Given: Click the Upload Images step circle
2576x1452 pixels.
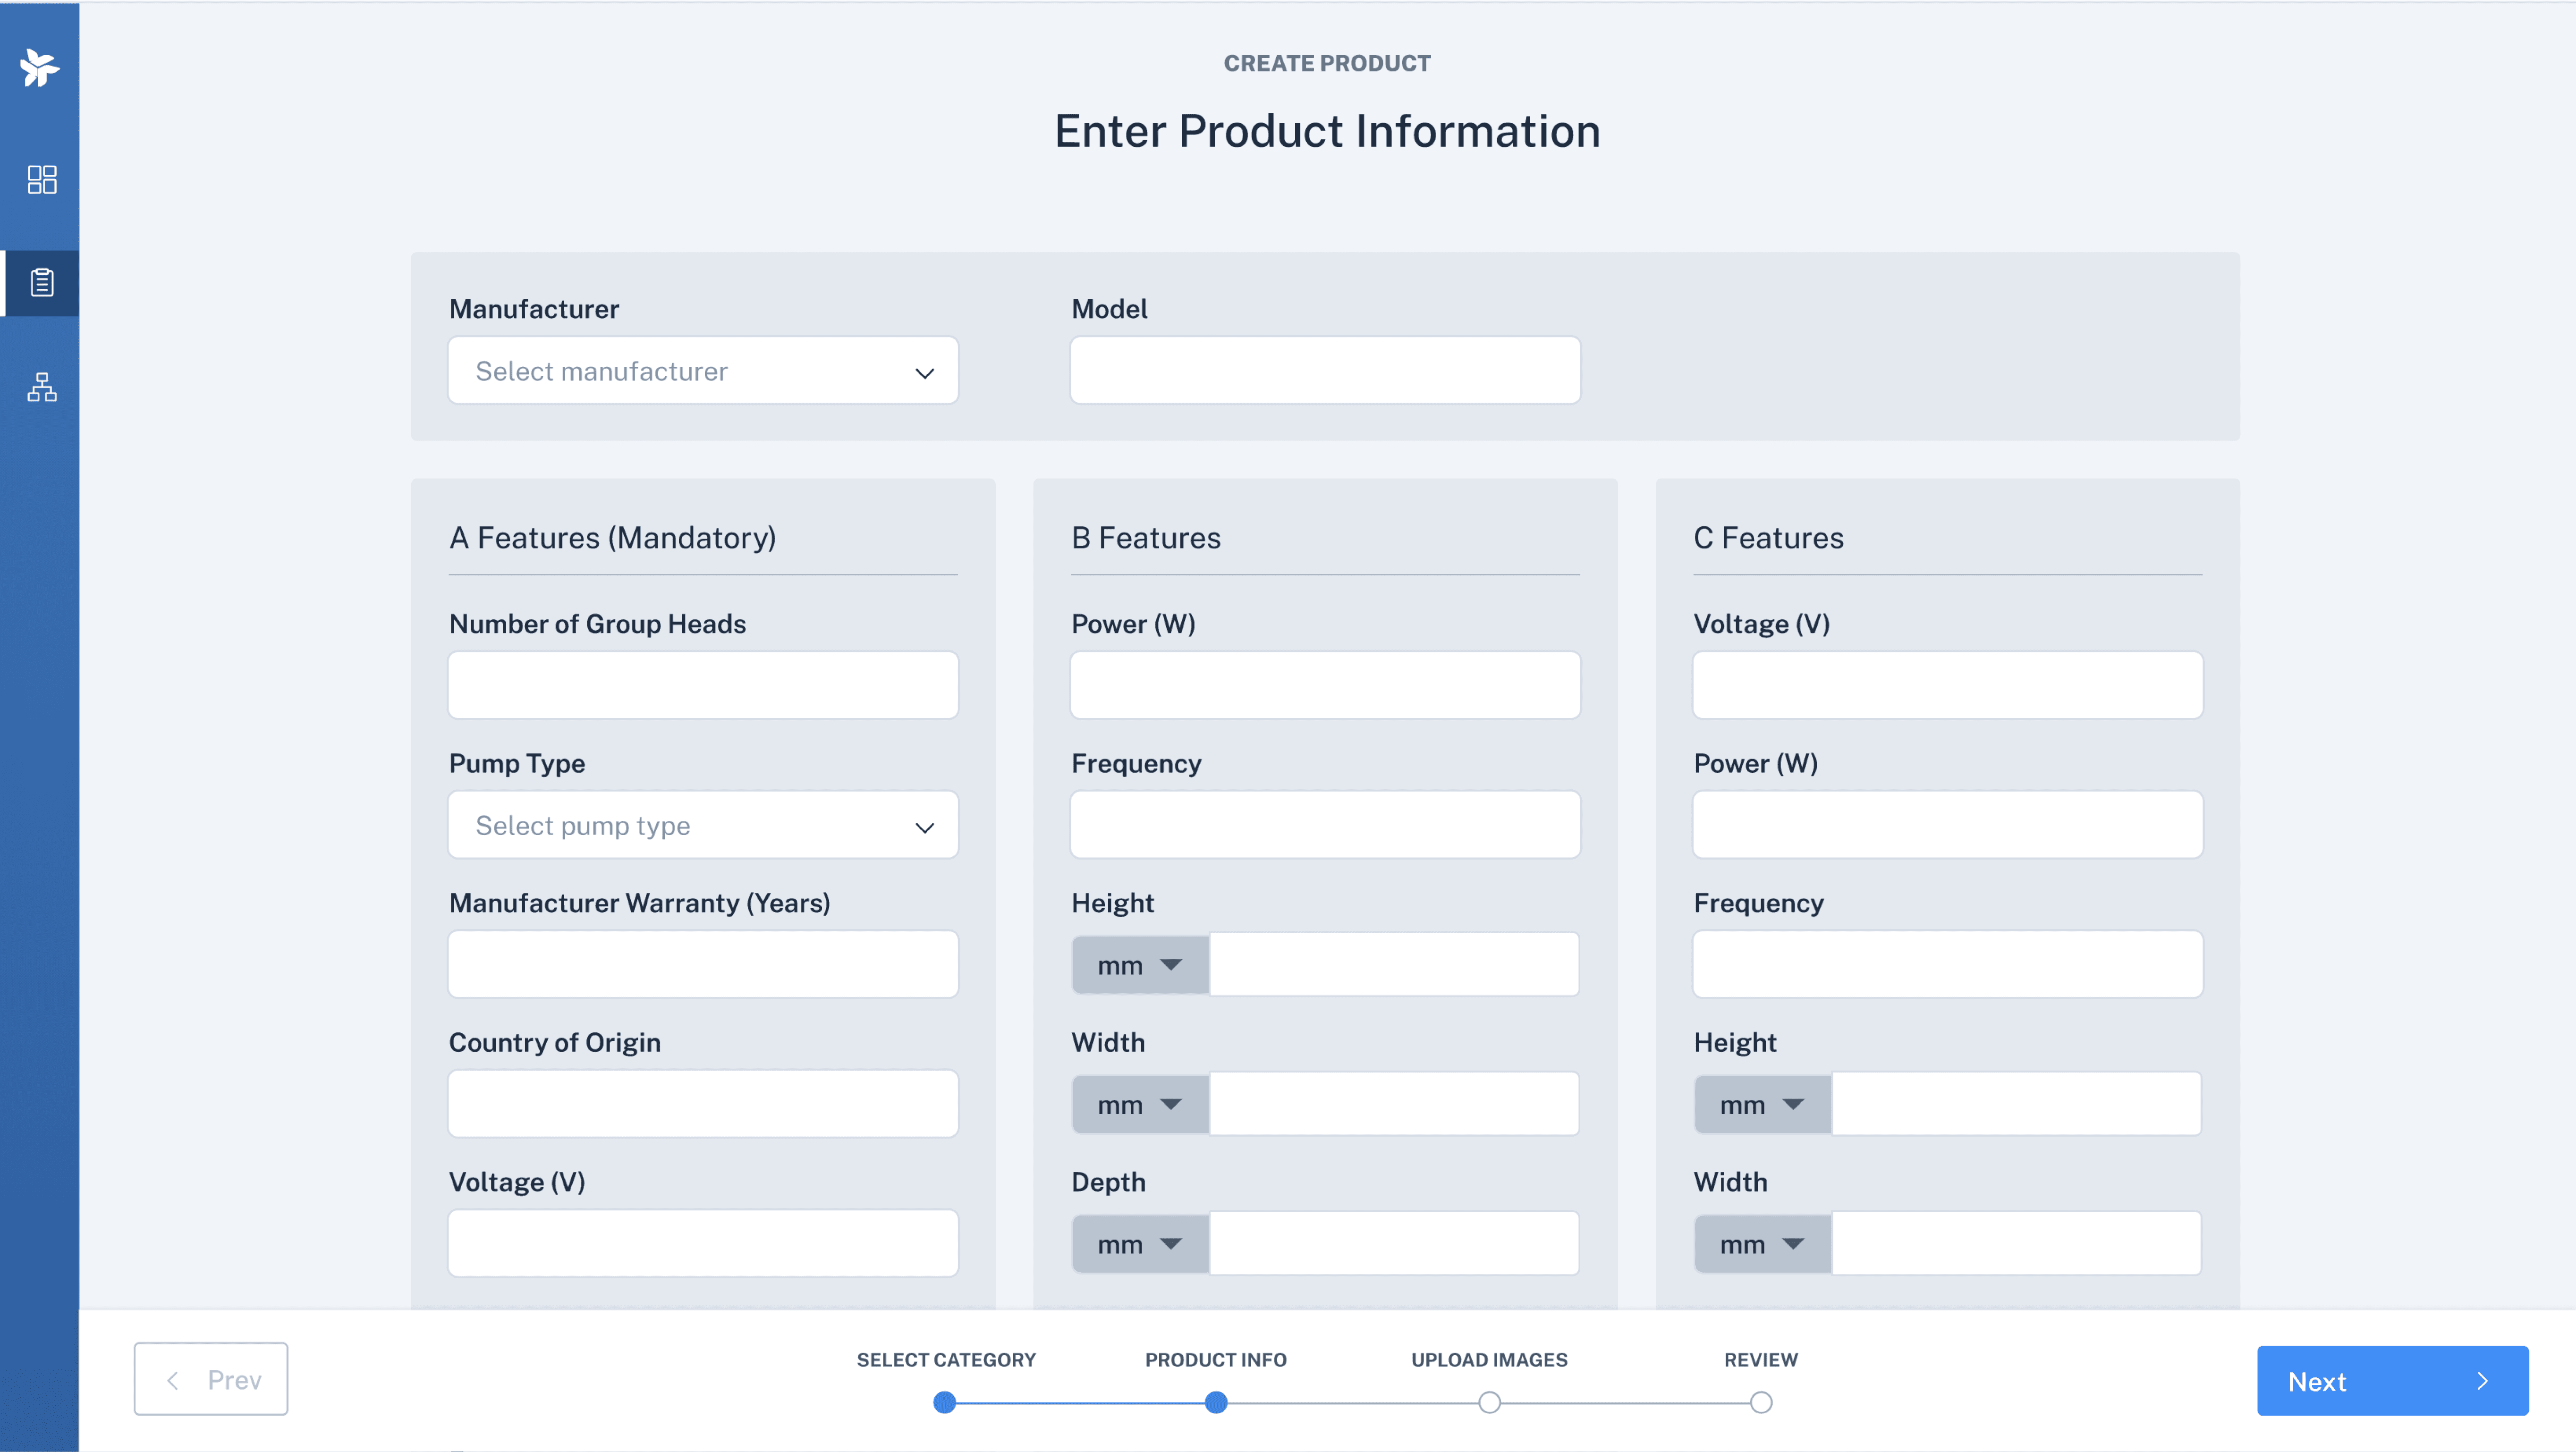Looking at the screenshot, I should pyautogui.click(x=1489, y=1402).
